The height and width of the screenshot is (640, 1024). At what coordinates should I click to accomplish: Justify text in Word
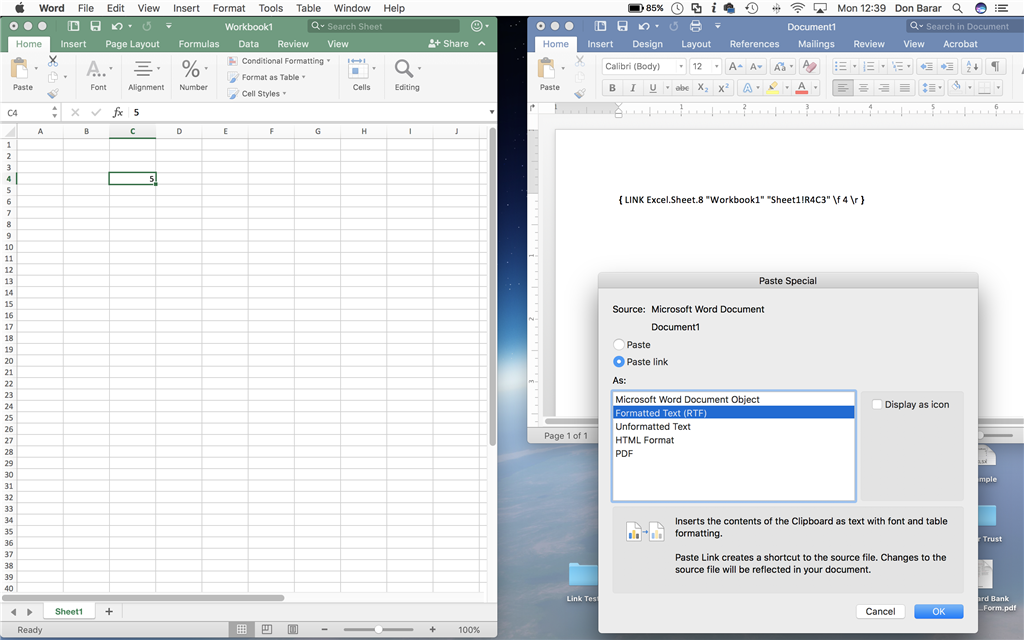[904, 88]
